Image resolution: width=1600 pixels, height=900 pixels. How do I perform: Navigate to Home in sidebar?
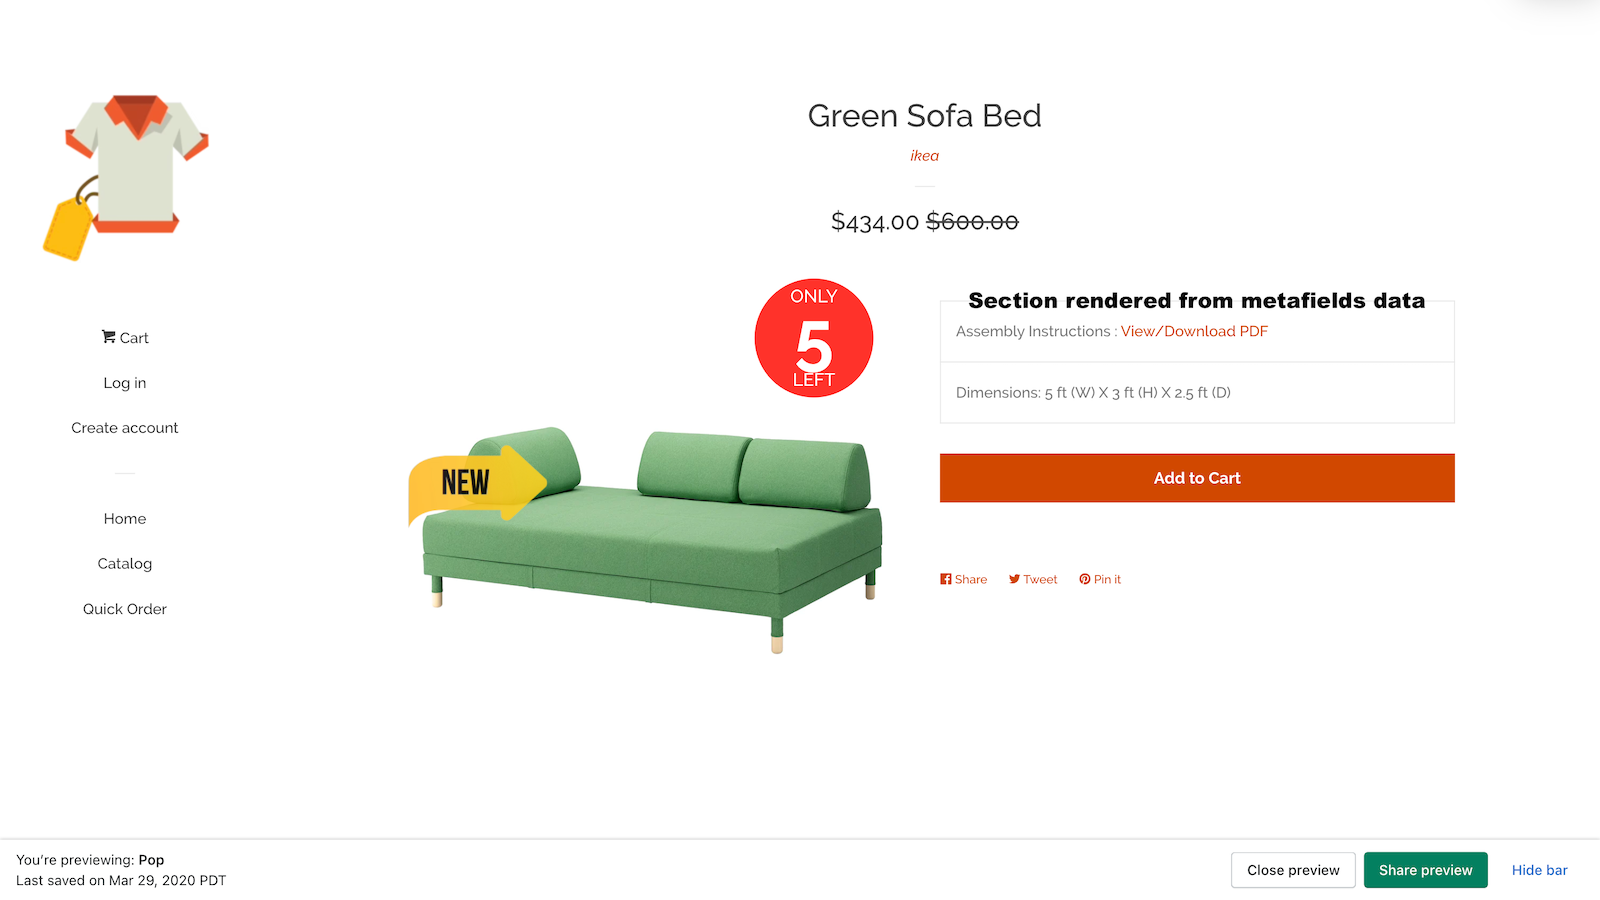pyautogui.click(x=125, y=519)
